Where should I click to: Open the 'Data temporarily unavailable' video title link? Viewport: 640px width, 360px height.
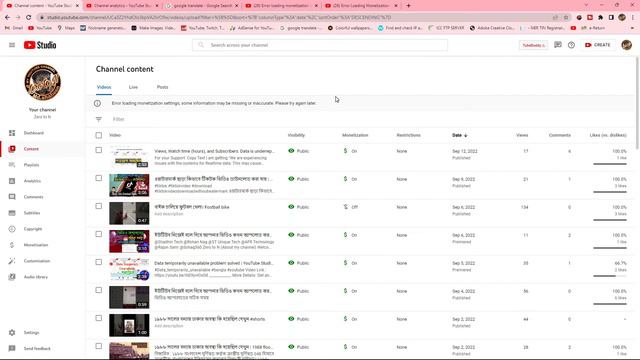[x=214, y=263]
